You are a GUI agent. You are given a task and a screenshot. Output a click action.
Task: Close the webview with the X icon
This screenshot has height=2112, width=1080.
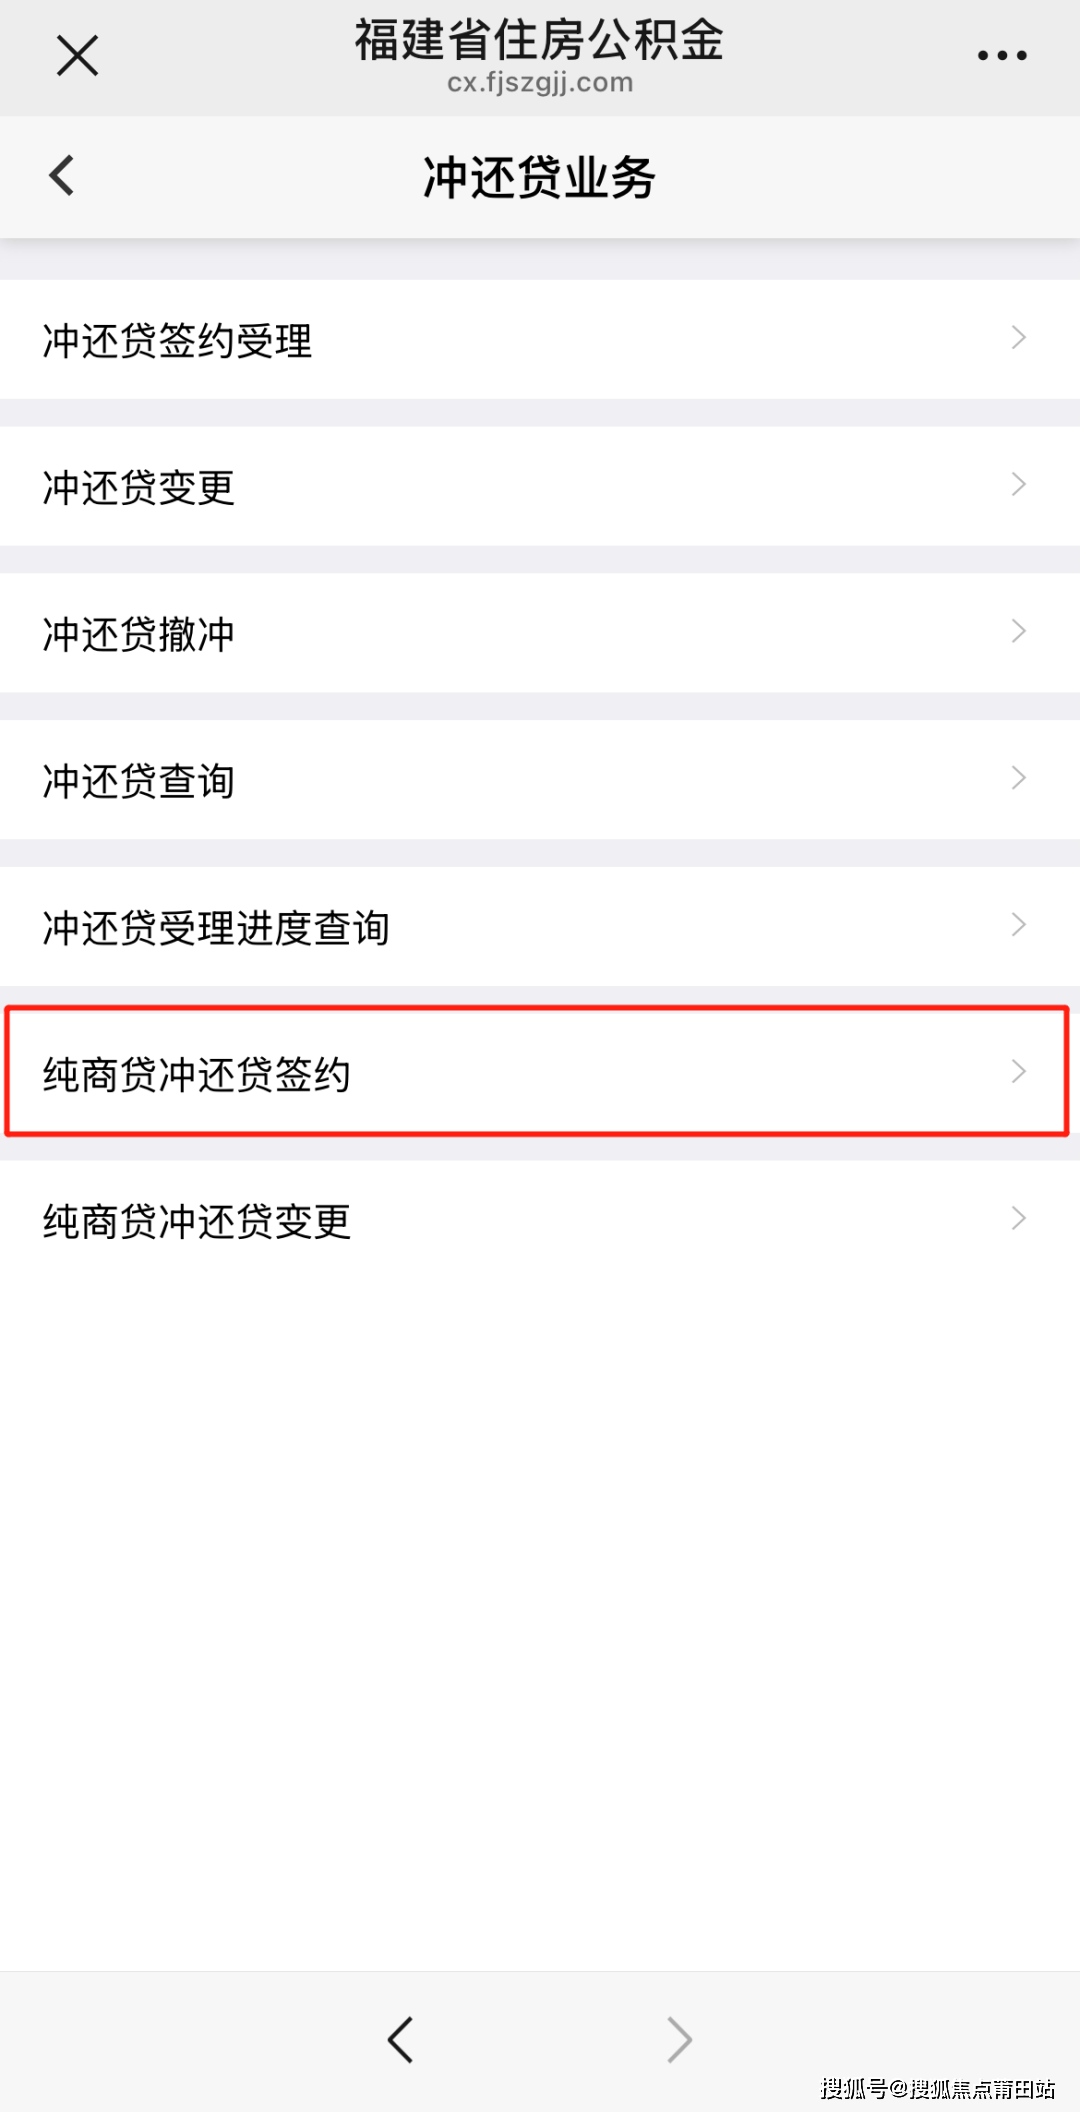point(77,56)
